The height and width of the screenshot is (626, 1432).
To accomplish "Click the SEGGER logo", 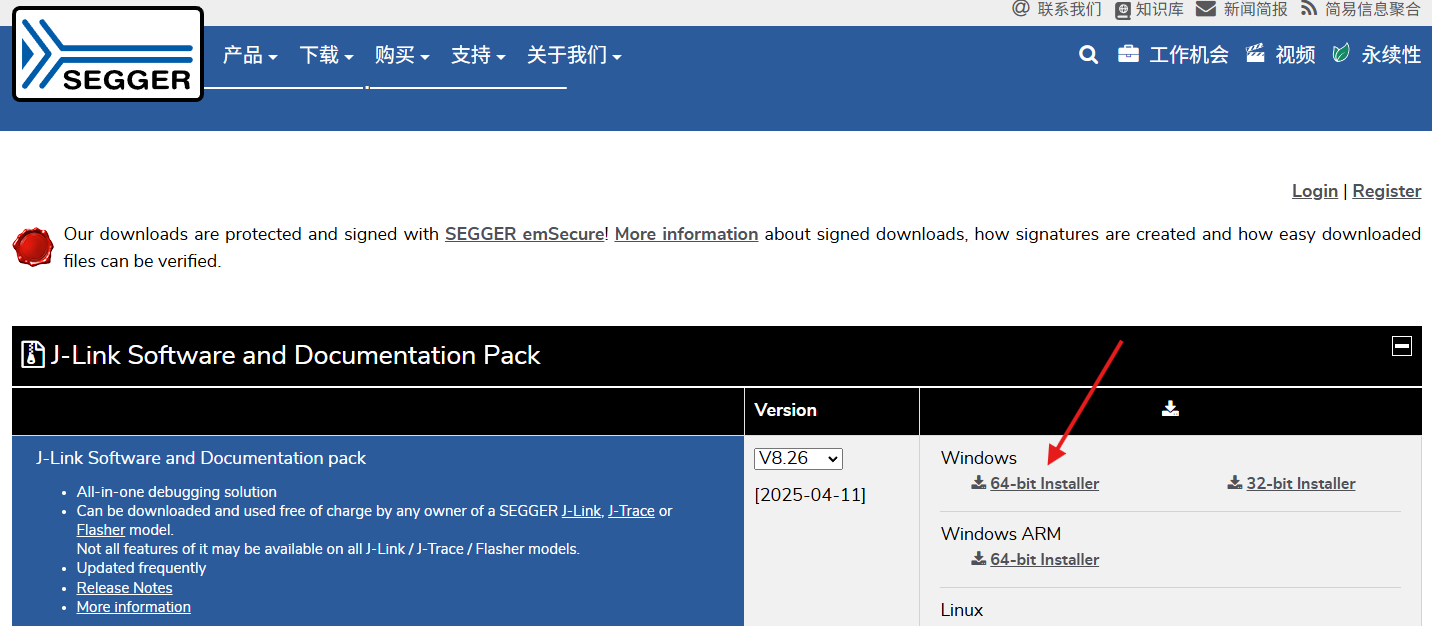I will 108,54.
